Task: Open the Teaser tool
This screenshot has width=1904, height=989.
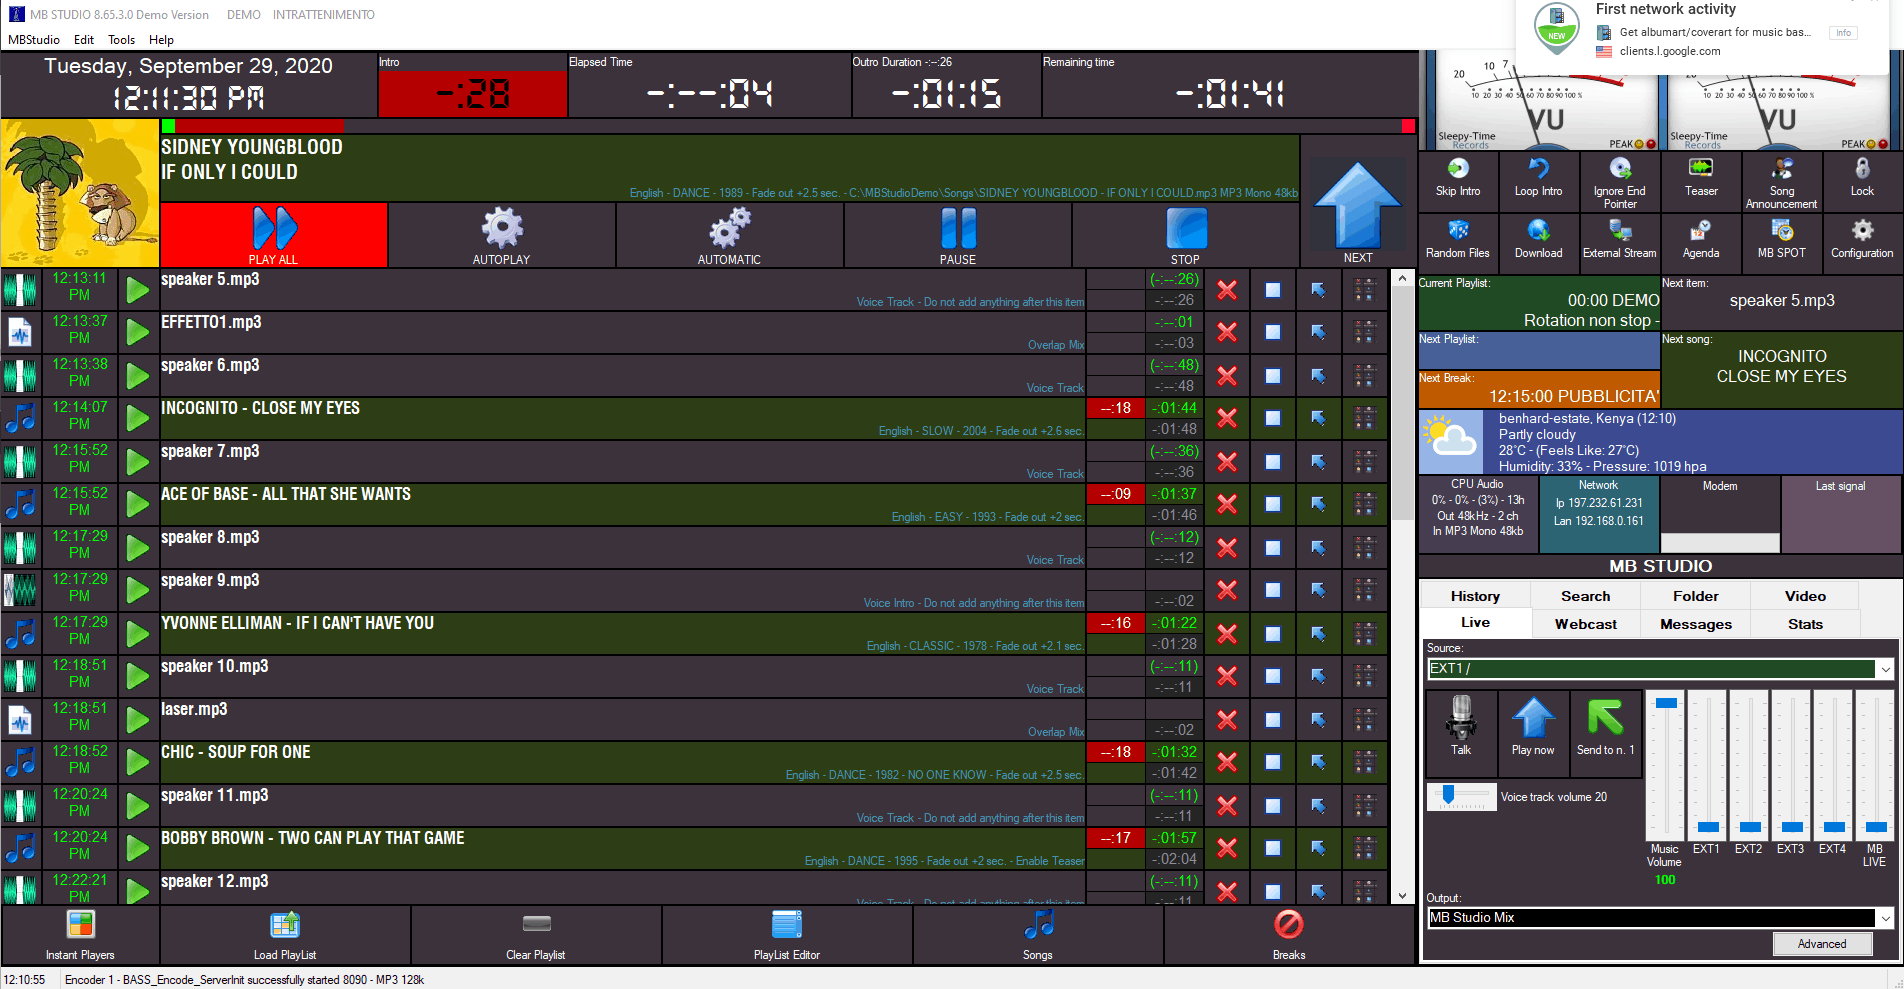Action: coord(1700,170)
